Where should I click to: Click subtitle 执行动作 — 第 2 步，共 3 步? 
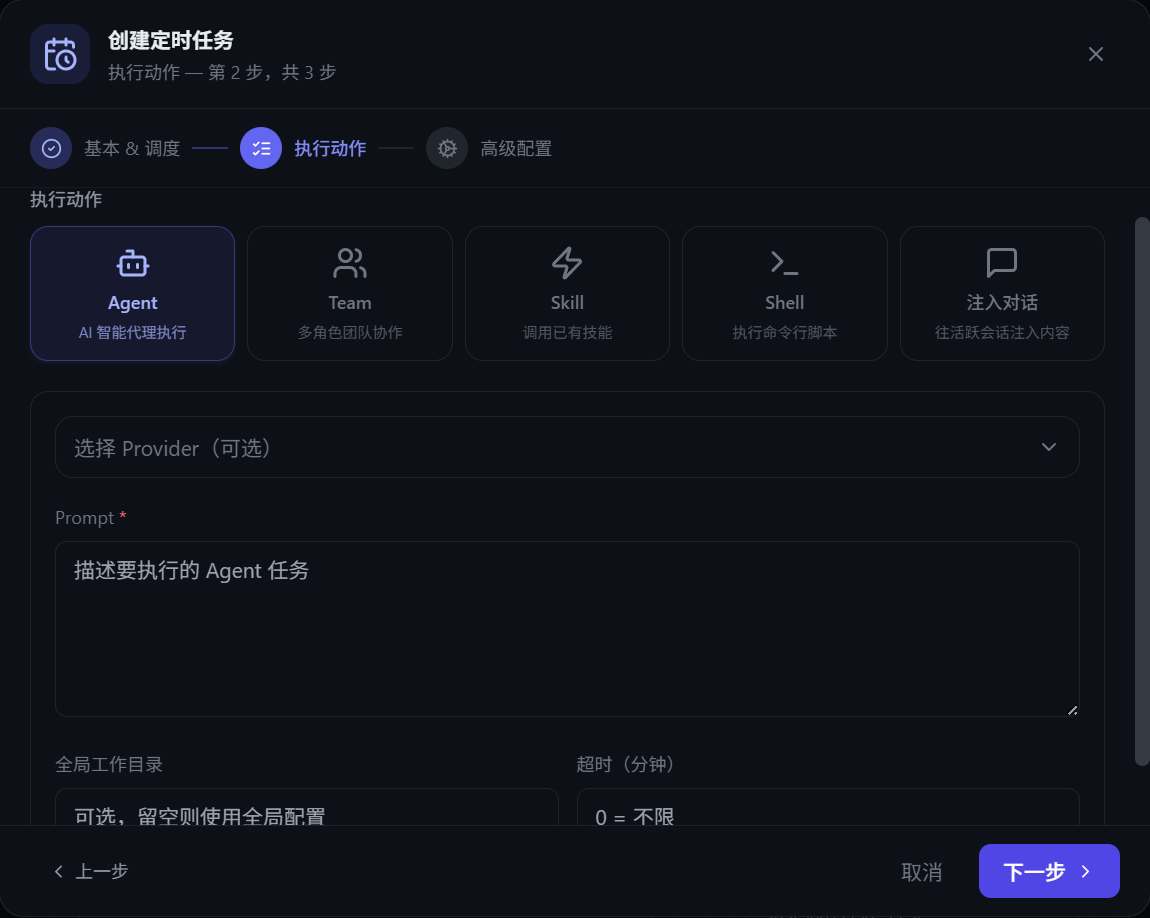tap(222, 72)
